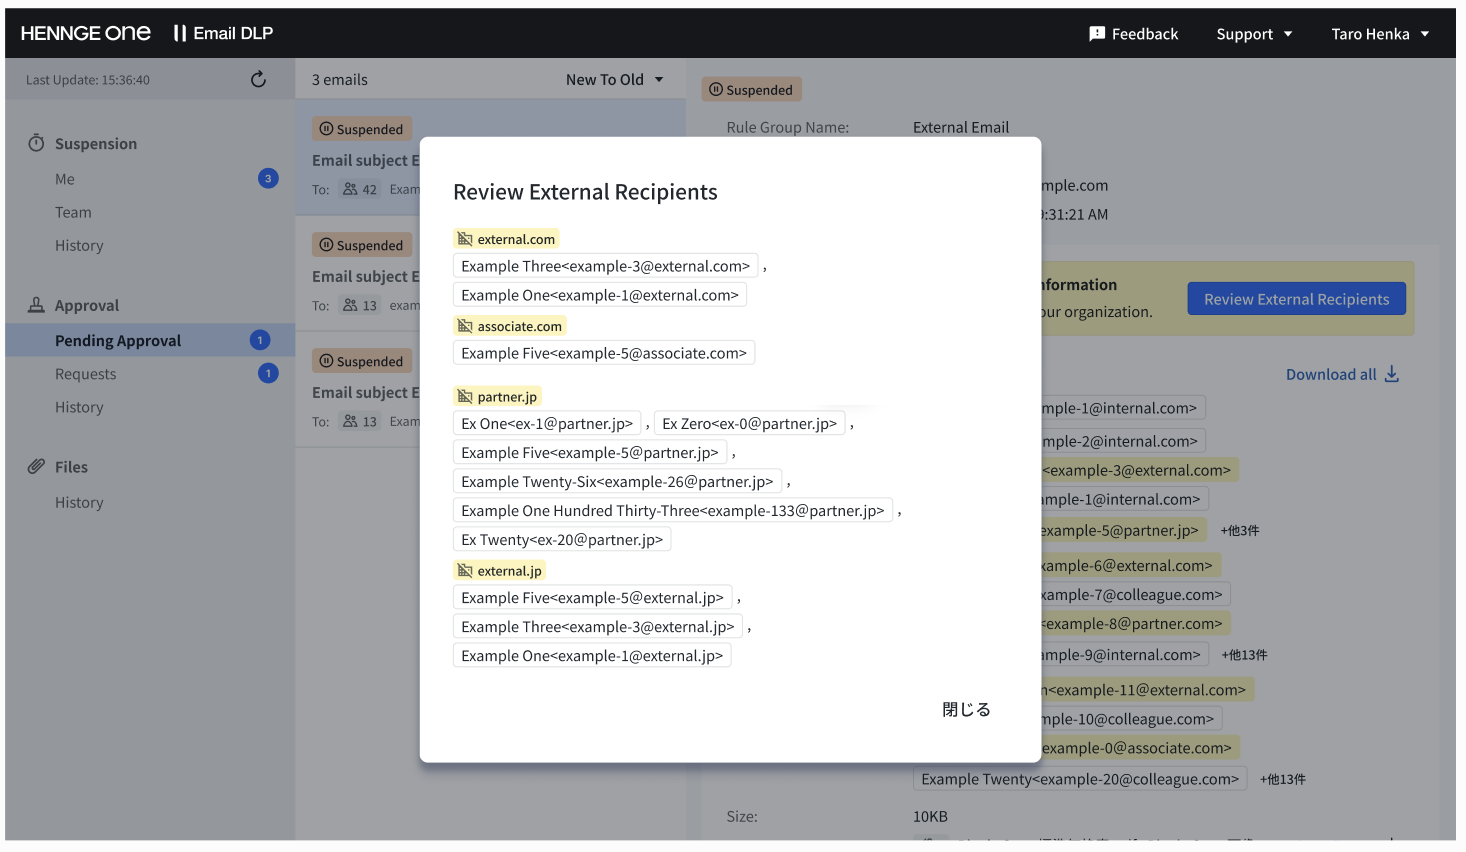The width and height of the screenshot is (1466, 852).
Task: Click the +他3件 more recipients indicator
Action: (x=1239, y=530)
